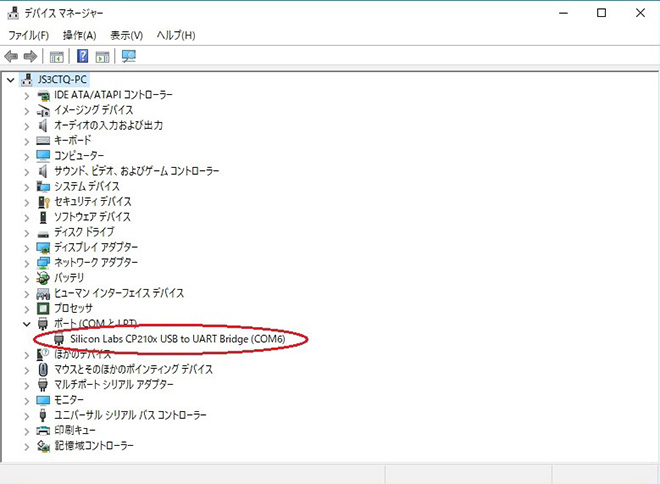Click the action pane toolbar icon
660x484 pixels.
point(102,56)
